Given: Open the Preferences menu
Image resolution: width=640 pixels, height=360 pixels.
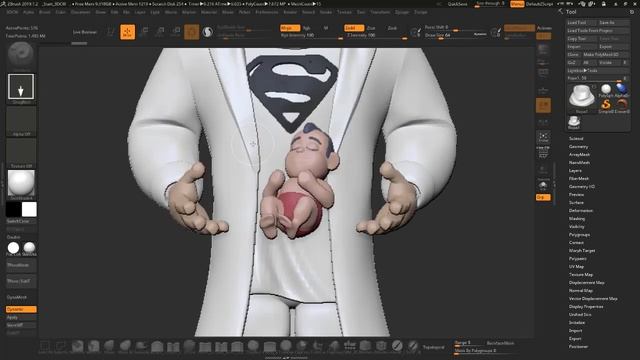Looking at the screenshot, I should (x=267, y=12).
